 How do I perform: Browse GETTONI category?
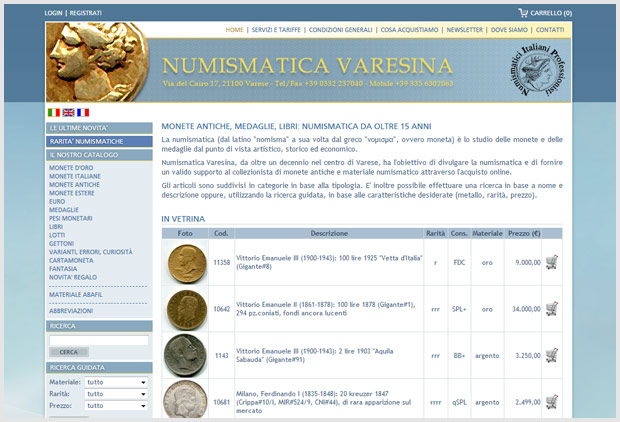click(61, 244)
